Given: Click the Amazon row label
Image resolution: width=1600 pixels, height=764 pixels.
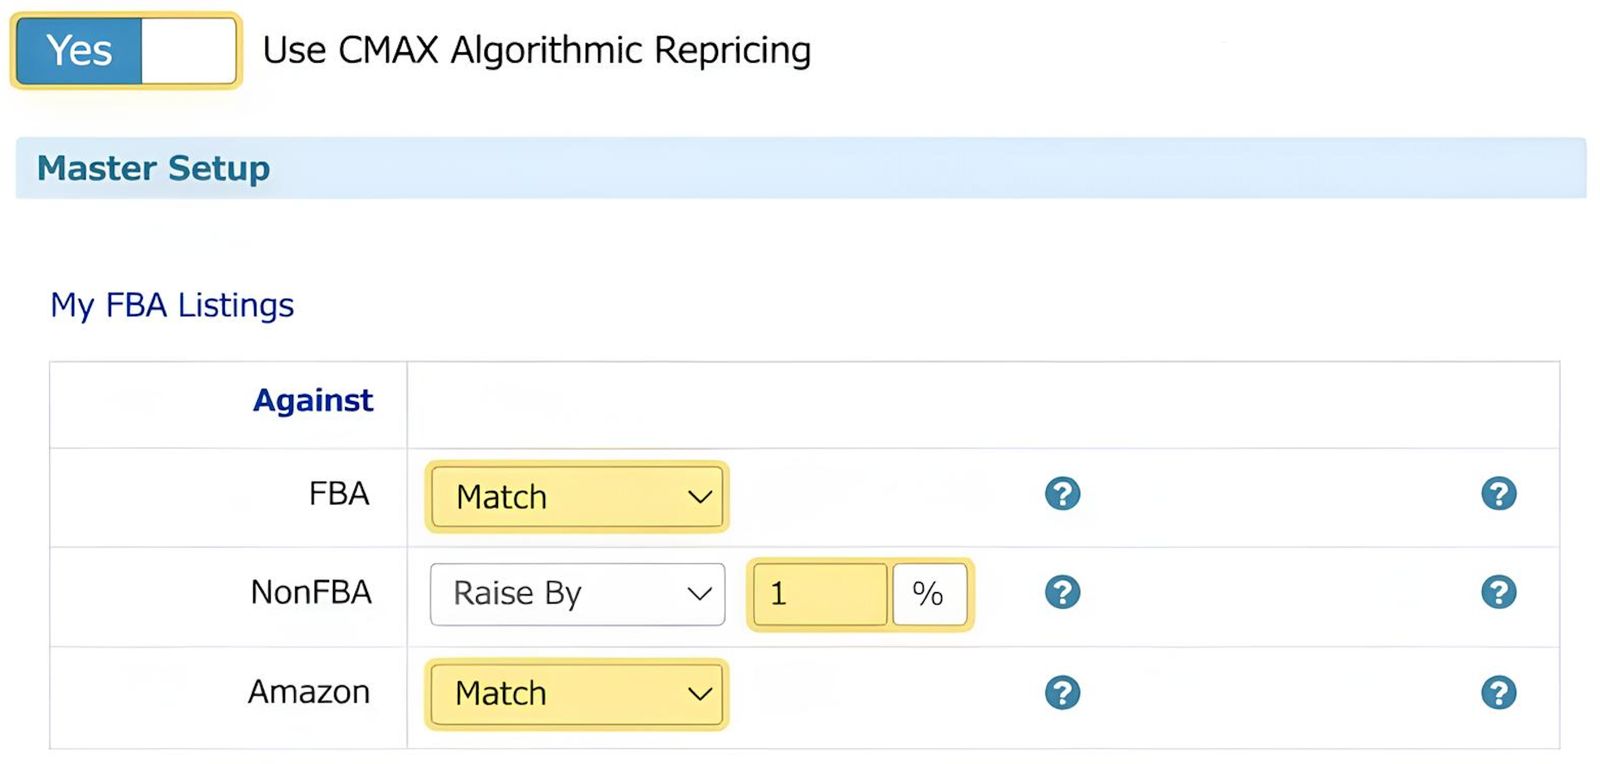Looking at the screenshot, I should pos(309,692).
